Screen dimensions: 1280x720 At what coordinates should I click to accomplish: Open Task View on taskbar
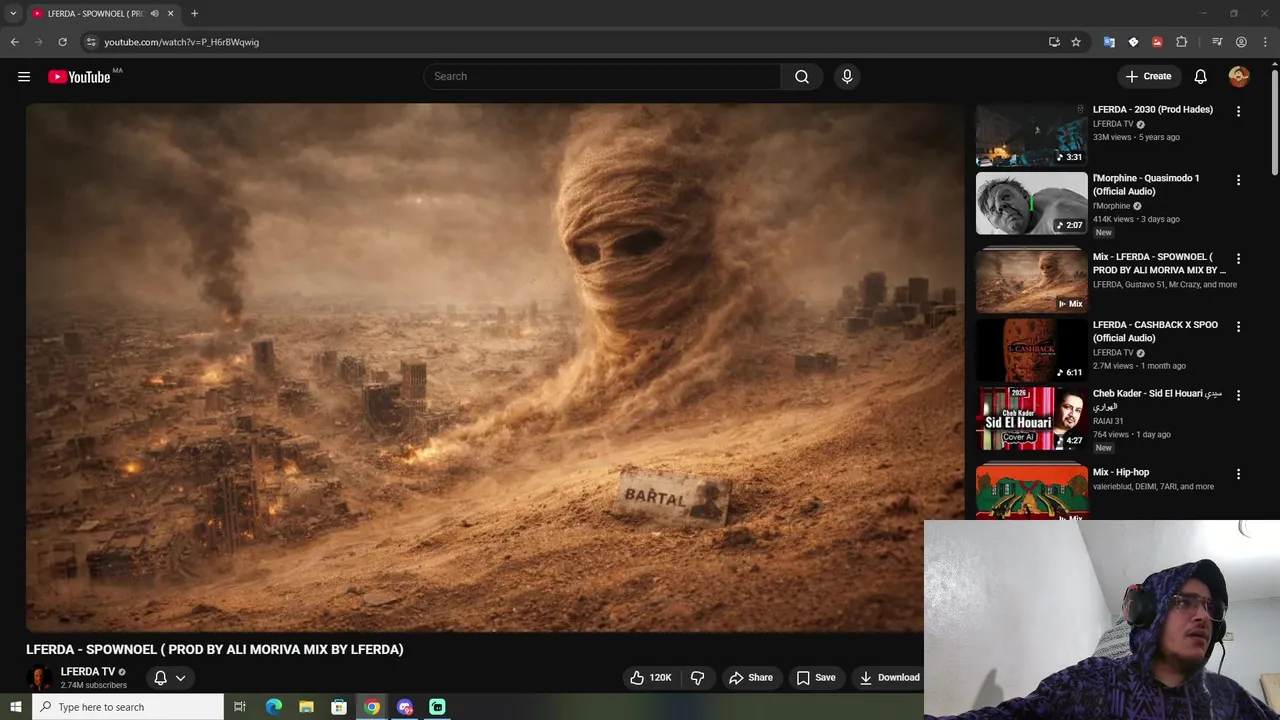click(240, 707)
